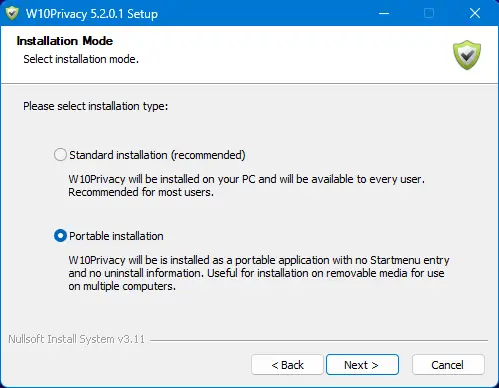Proceed with the 'Next >' button
Viewport: 499px width, 388px height.
[x=362, y=365]
